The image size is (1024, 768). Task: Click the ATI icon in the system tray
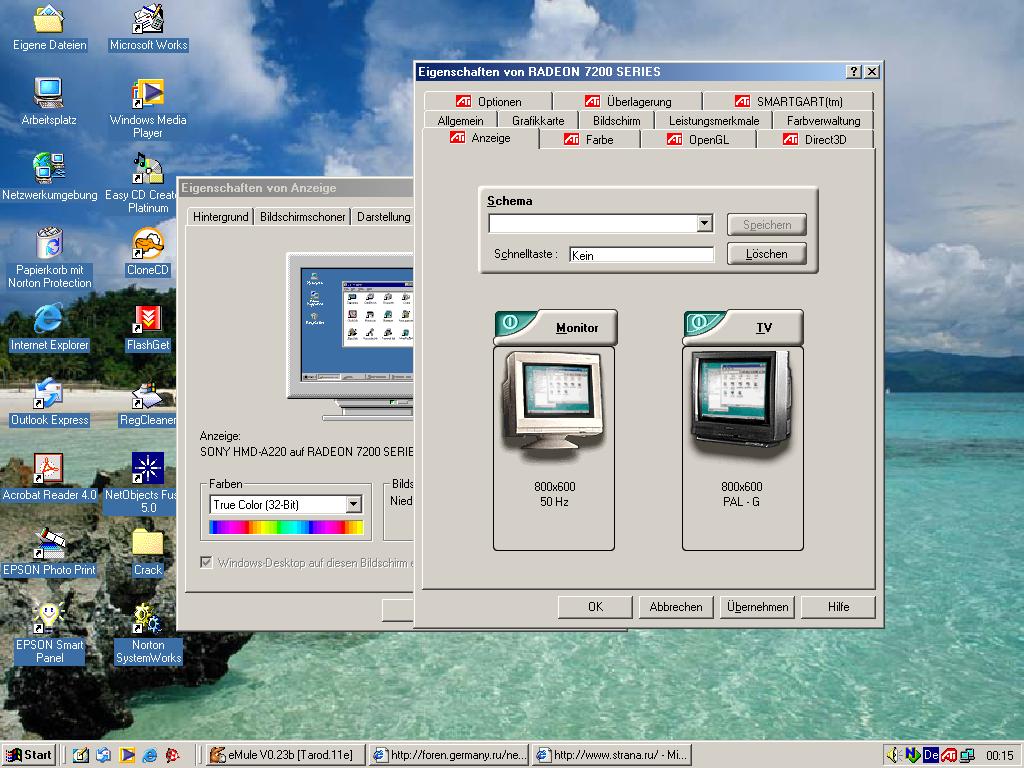[x=949, y=756]
